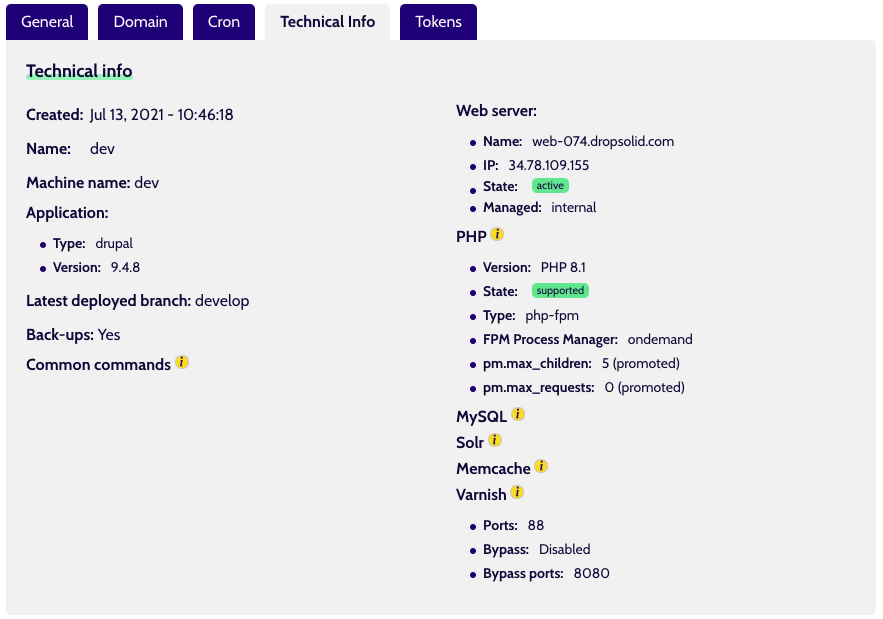Click the supported PHP state badge
This screenshot has width=883, height=619.
pos(560,291)
